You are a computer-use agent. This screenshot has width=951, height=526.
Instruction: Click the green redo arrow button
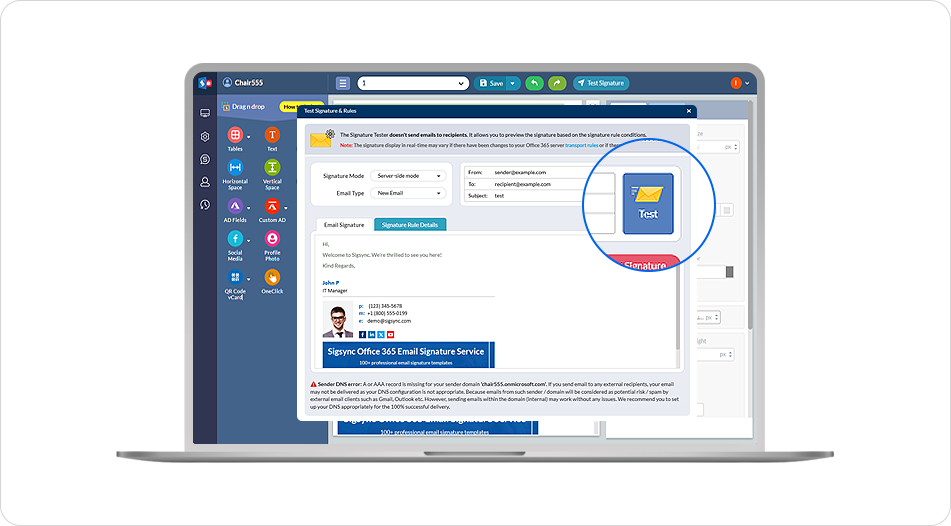[x=557, y=83]
